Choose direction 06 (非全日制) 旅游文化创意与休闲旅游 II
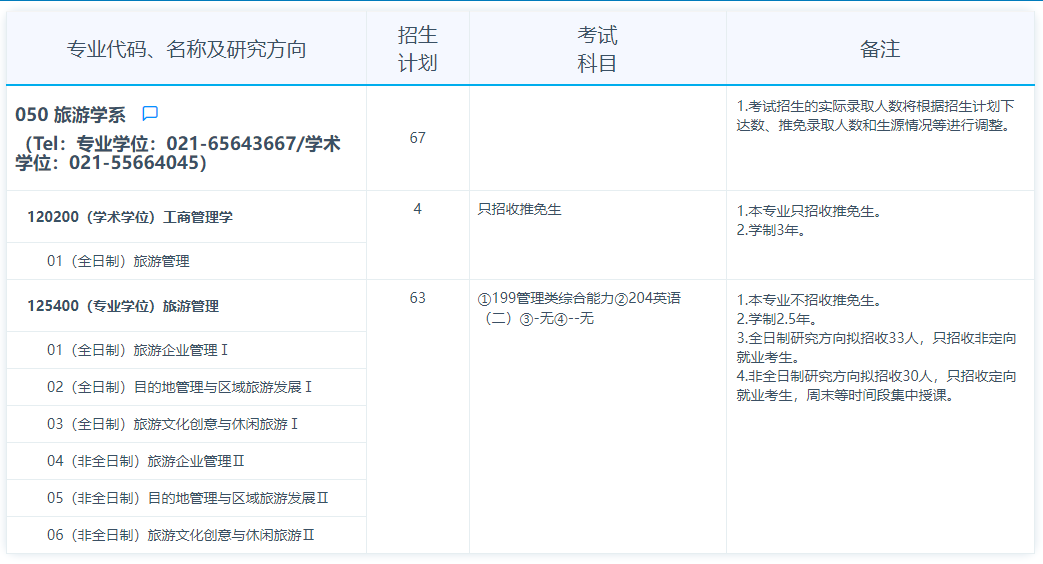The width and height of the screenshot is (1043, 564). click(x=181, y=535)
